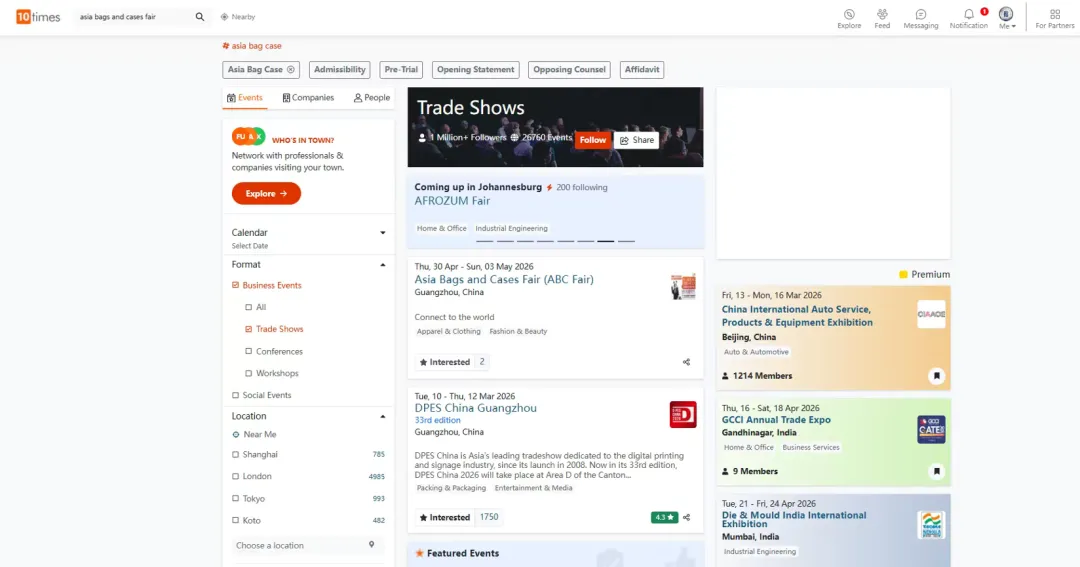Switch to the Events tab
1080x567 pixels.
[245, 98]
